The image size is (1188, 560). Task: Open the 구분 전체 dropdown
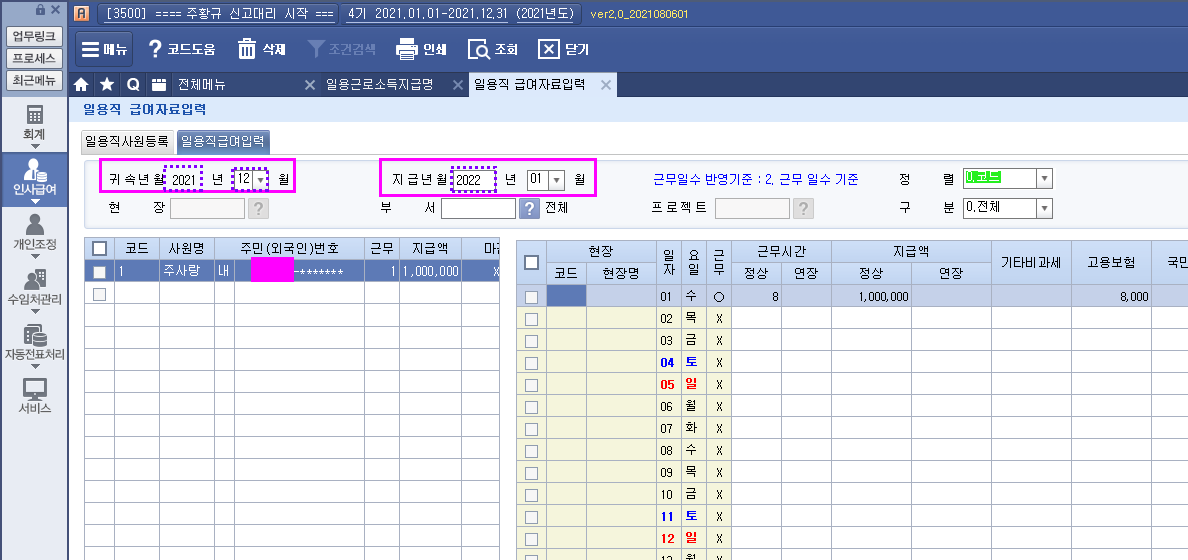pos(1044,208)
